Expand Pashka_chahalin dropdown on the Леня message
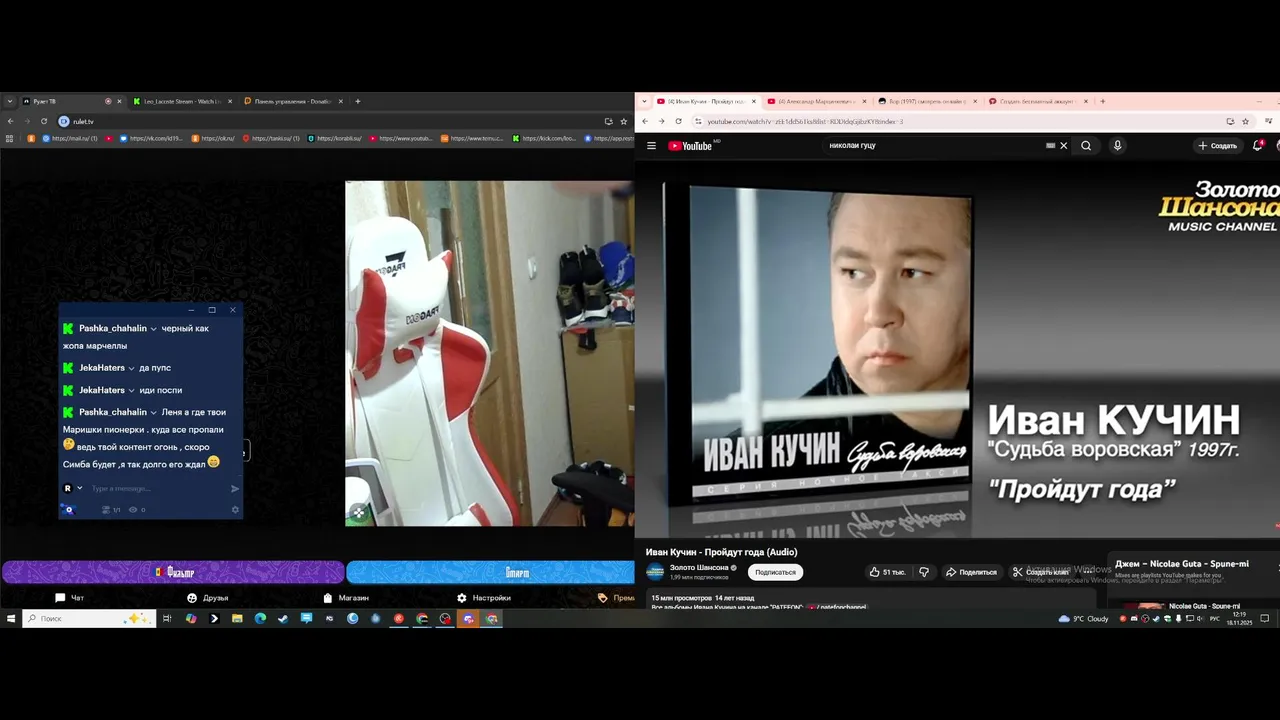The height and width of the screenshot is (720, 1280). [153, 412]
